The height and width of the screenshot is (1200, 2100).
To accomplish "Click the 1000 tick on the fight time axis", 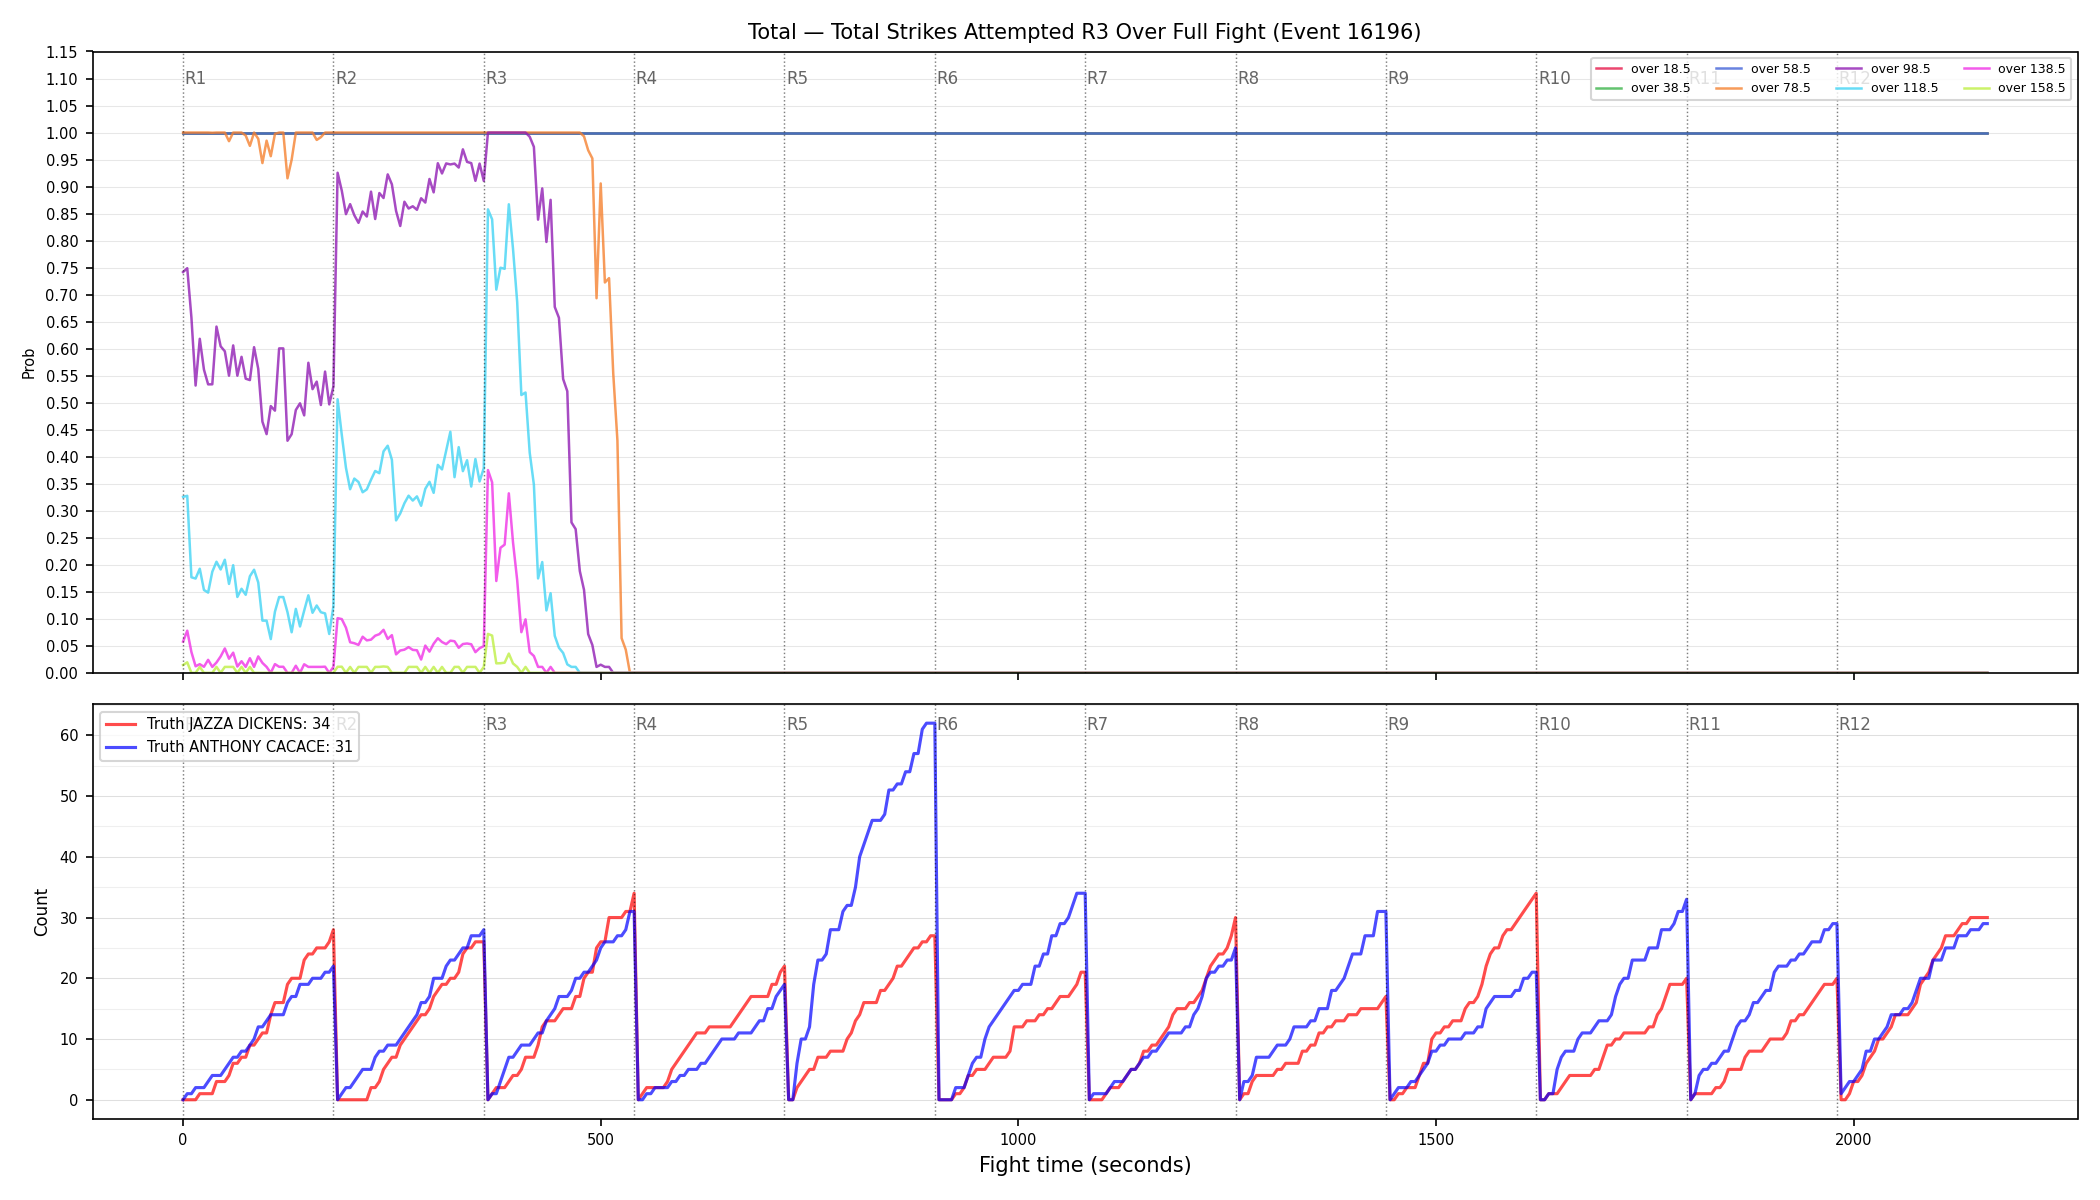I will (1018, 1139).
